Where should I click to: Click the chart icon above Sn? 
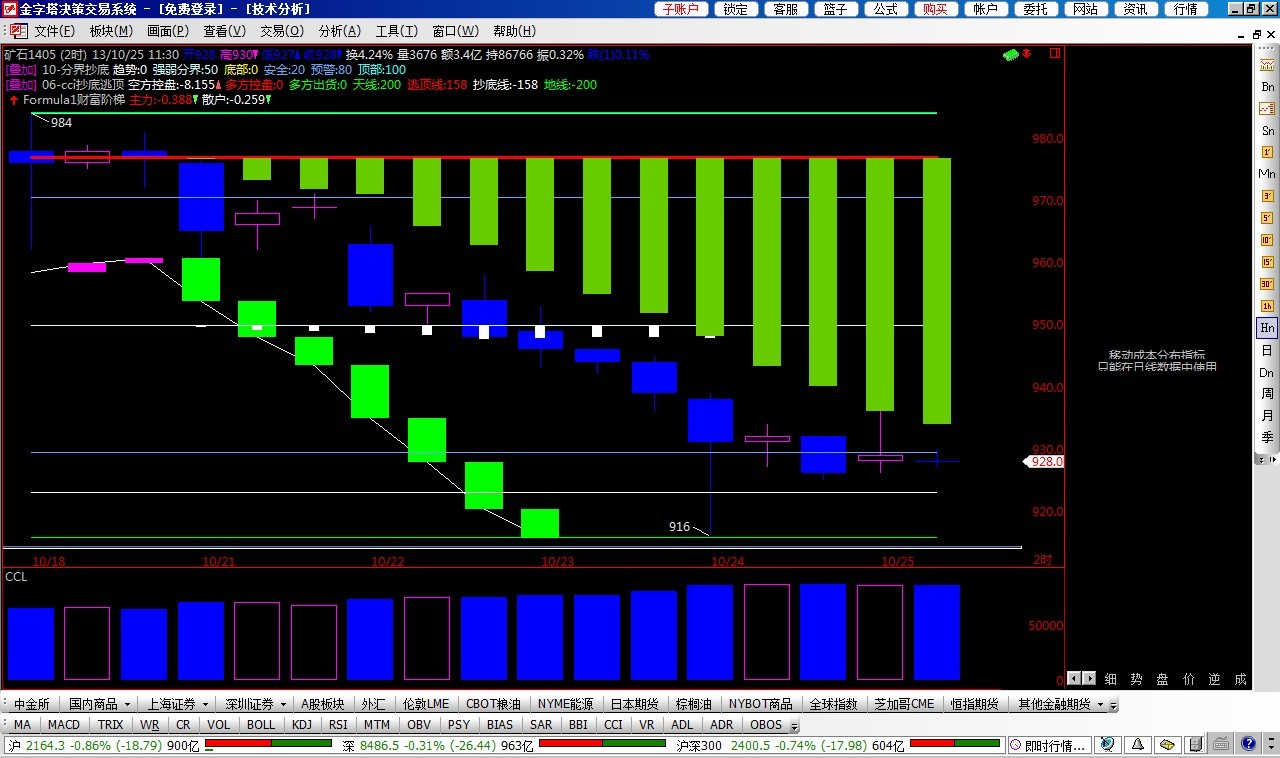point(1267,109)
